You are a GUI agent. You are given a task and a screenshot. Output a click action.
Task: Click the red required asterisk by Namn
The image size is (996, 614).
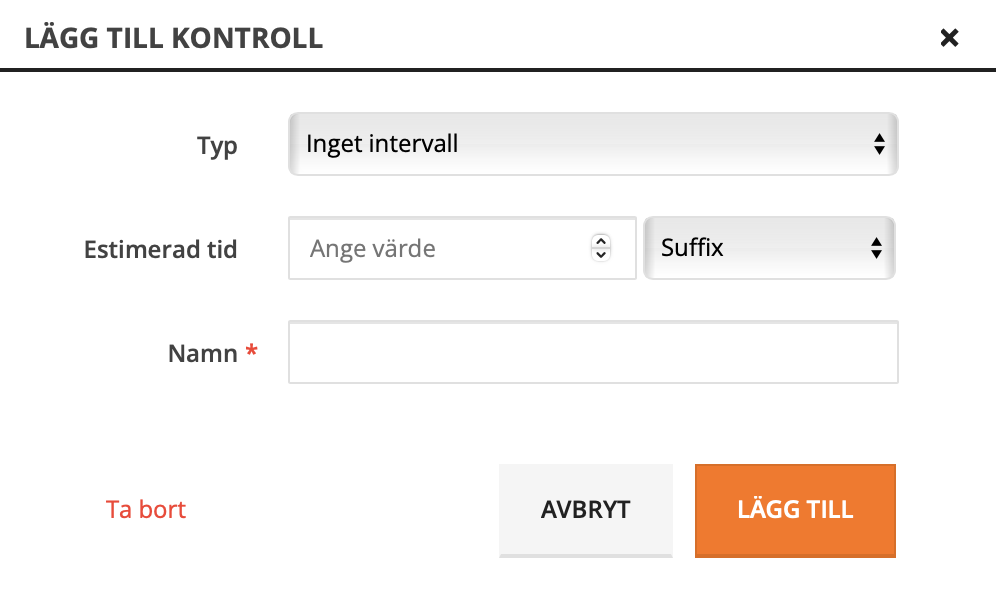click(252, 351)
